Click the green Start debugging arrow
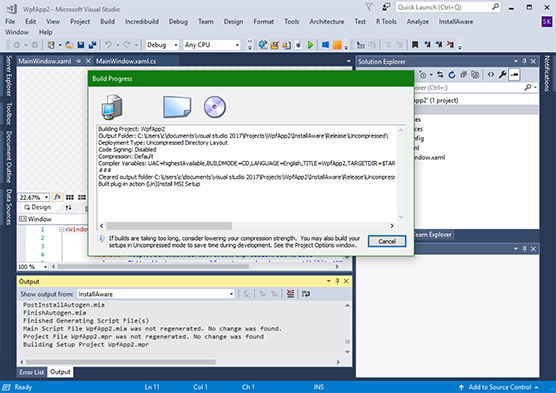This screenshot has width=556, height=393. coord(310,45)
